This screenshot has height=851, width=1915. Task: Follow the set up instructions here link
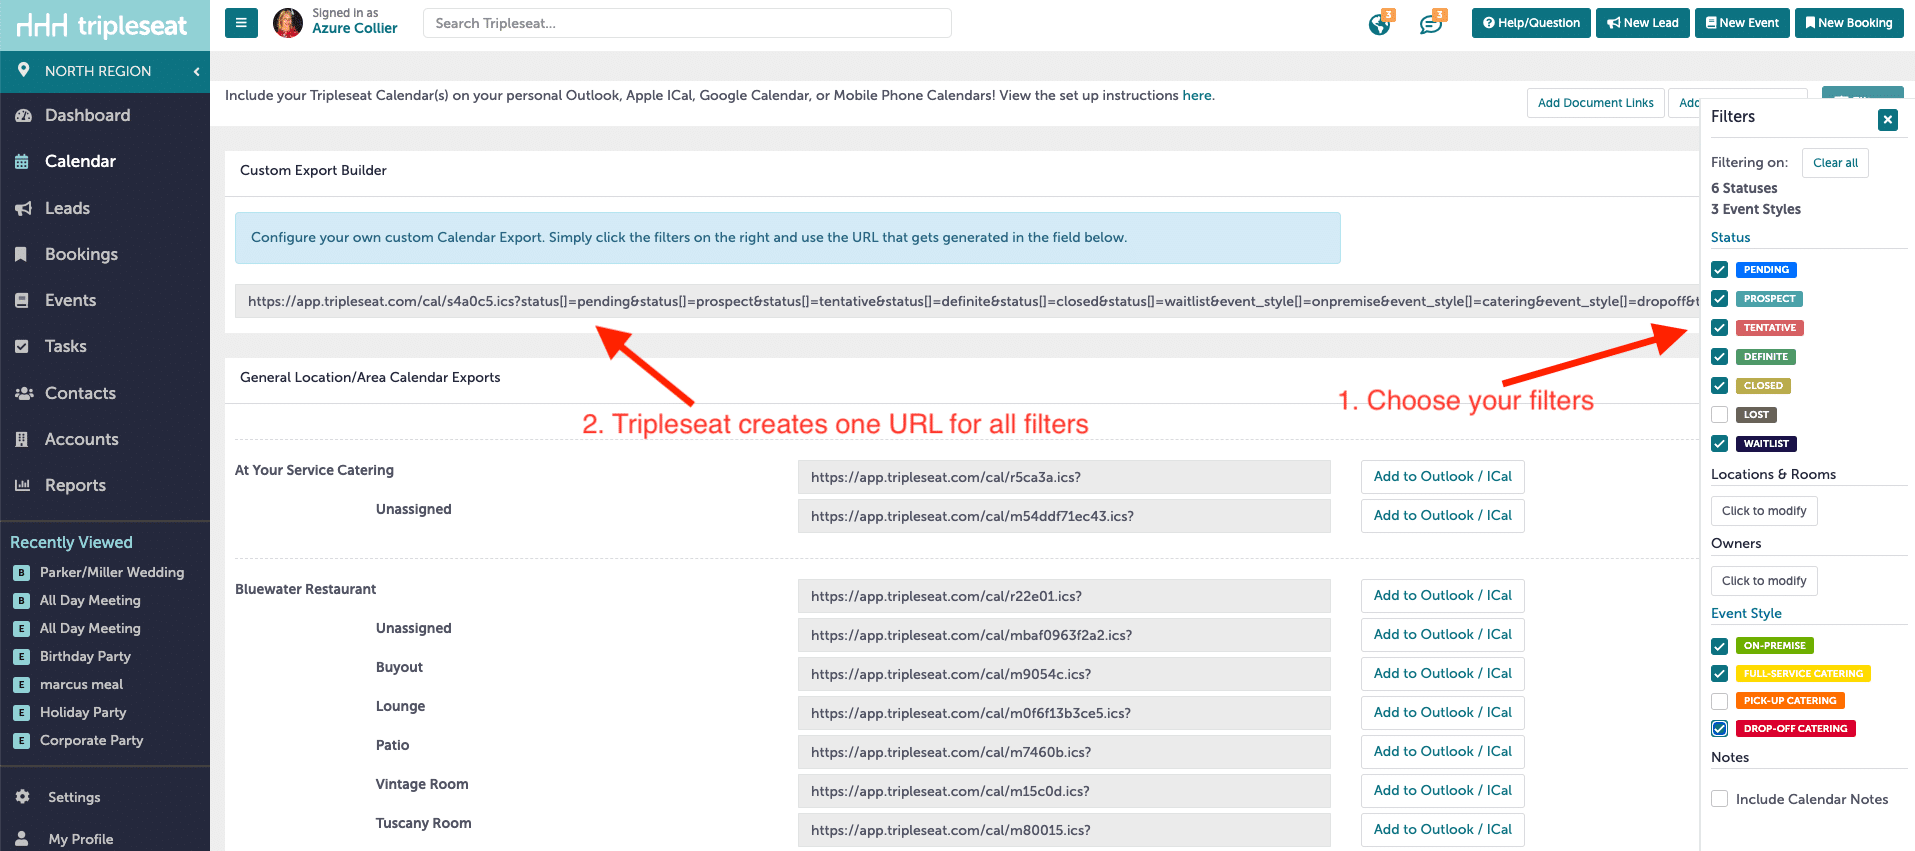click(x=1197, y=96)
